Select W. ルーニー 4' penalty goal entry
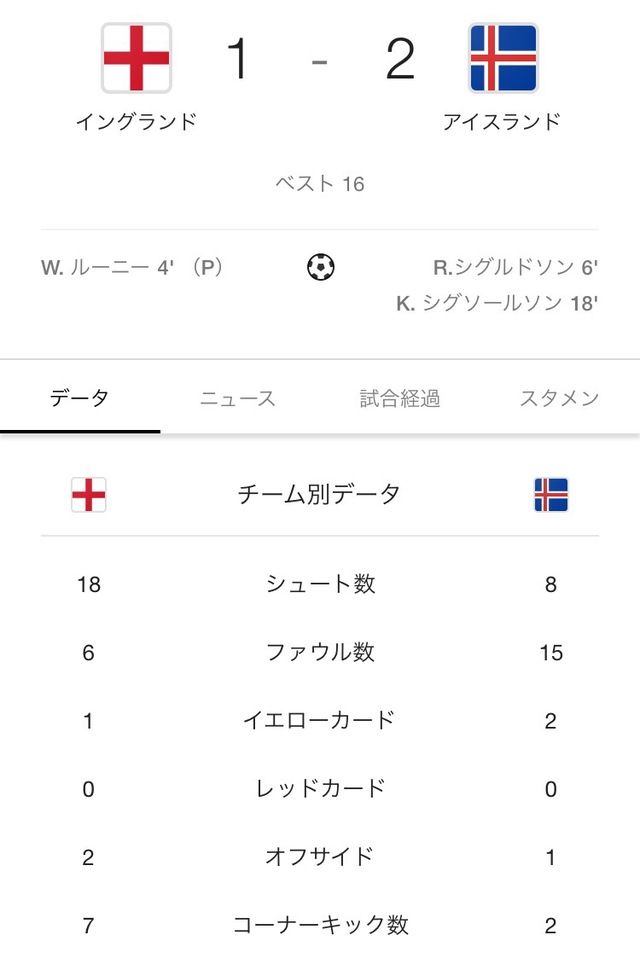 coord(132,267)
